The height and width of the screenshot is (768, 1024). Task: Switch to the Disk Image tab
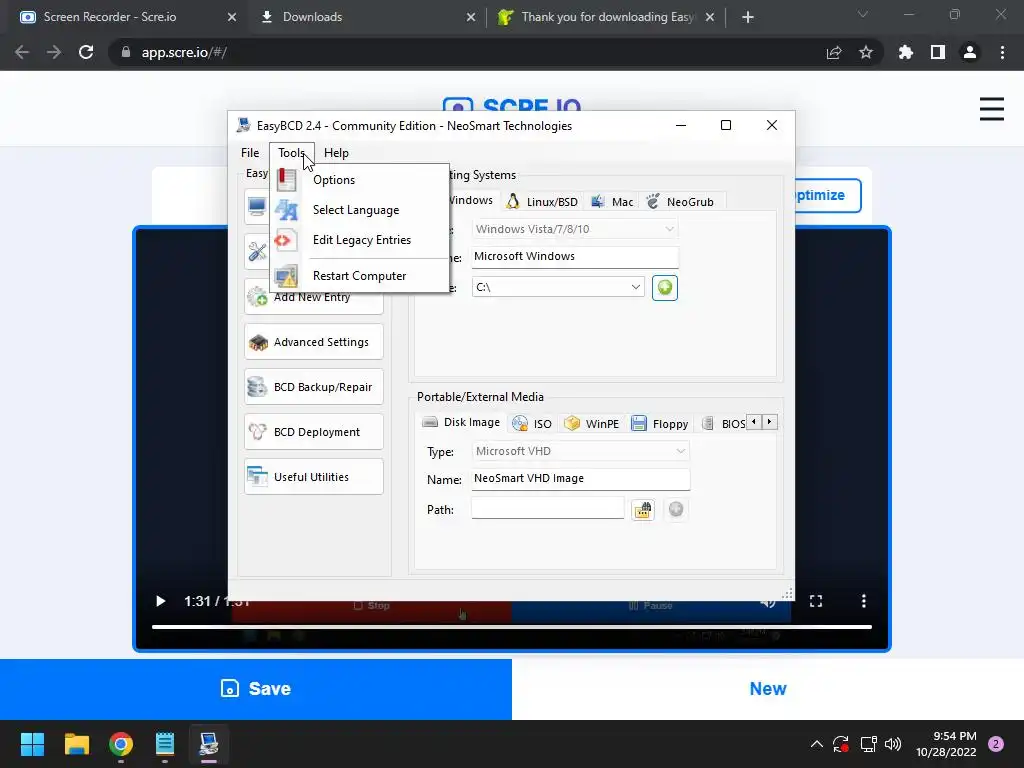[461, 423]
